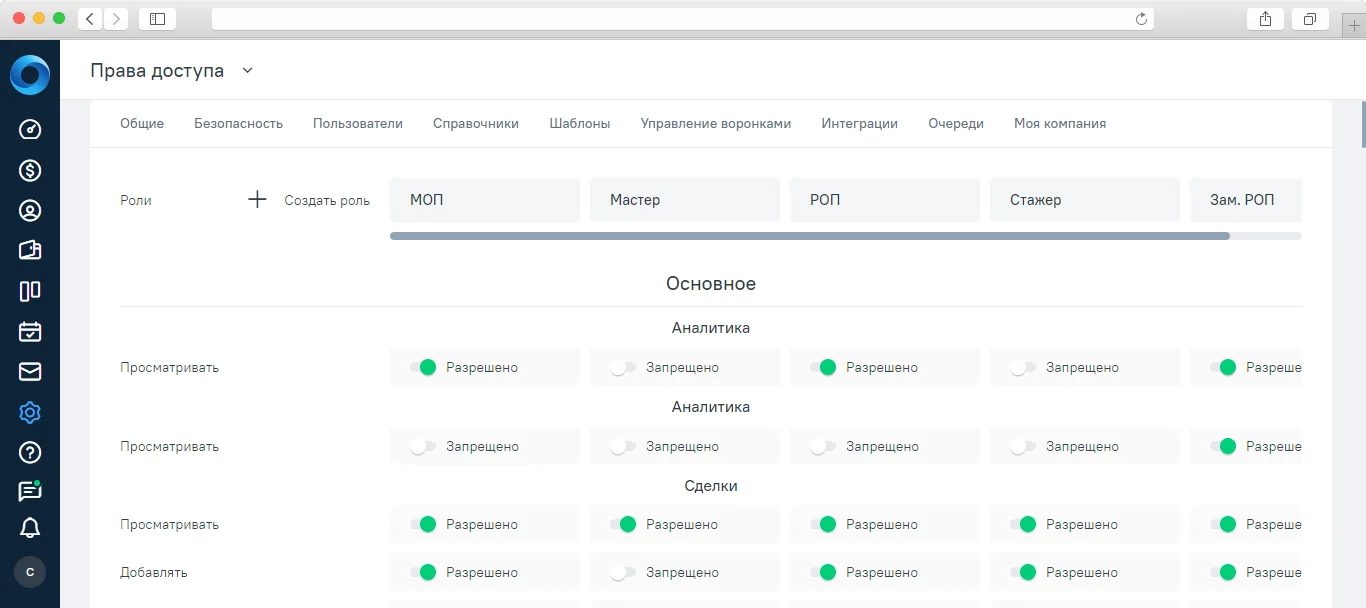
Task: Click the 'Создать роль' link
Action: 327,200
